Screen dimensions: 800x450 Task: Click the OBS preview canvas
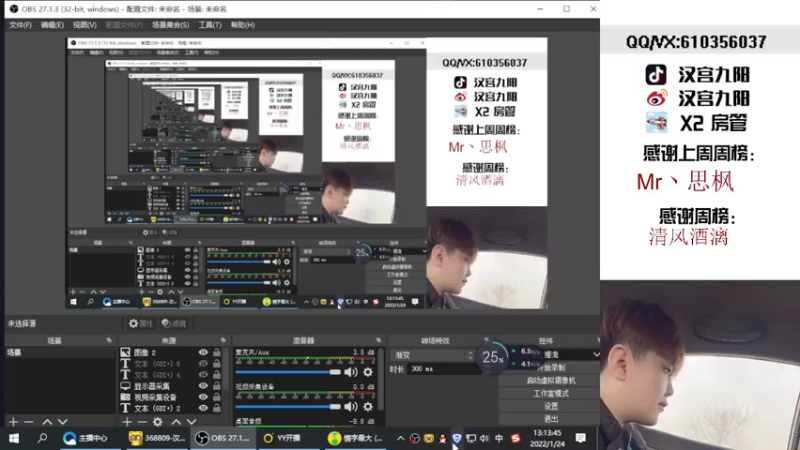[307, 173]
